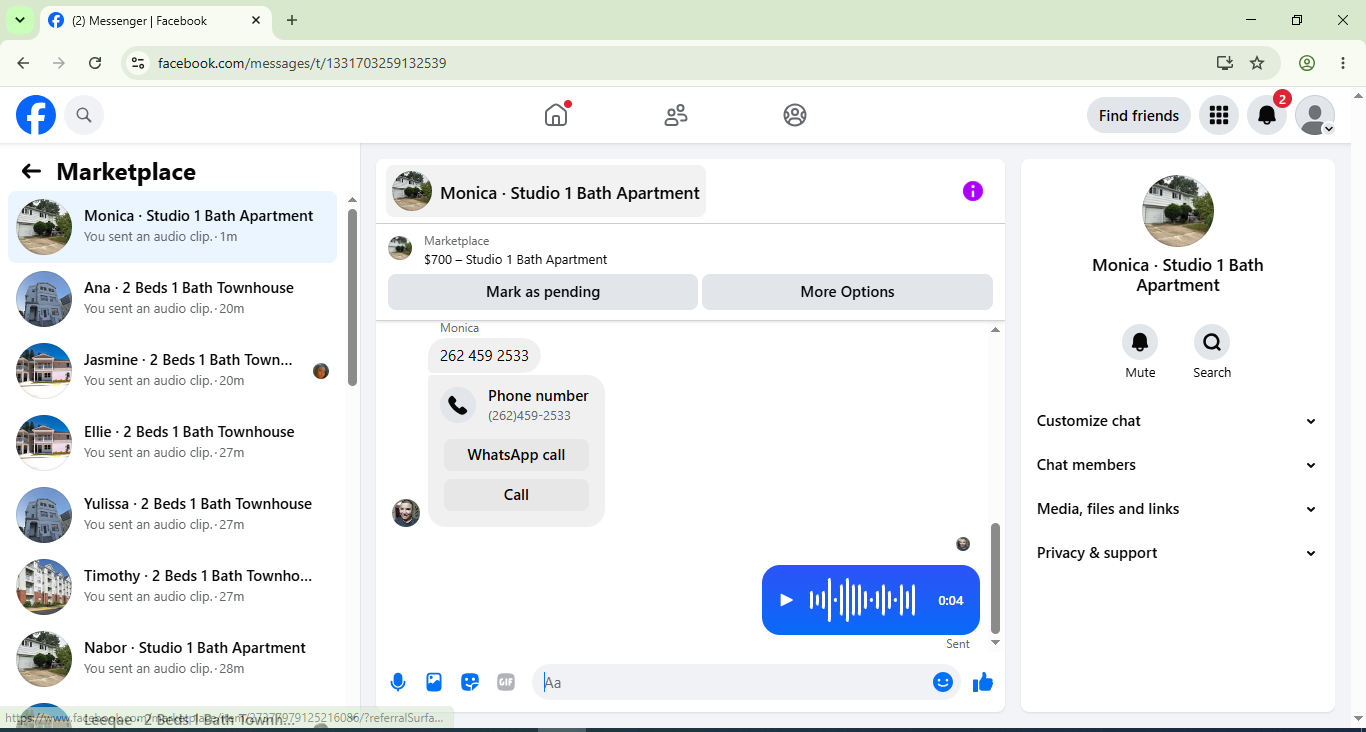
Task: Open Jasmine 2 Beds 1 Bath chat
Action: (172, 371)
